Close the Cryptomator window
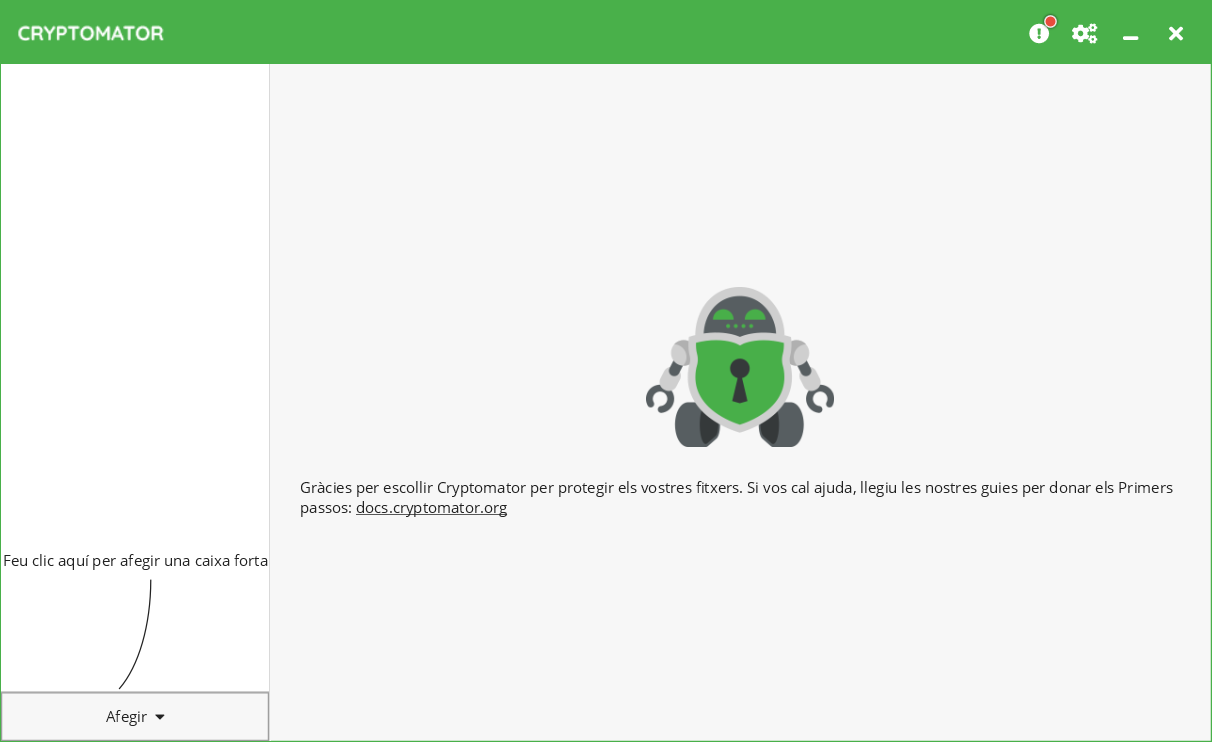The width and height of the screenshot is (1212, 742). coord(1176,33)
